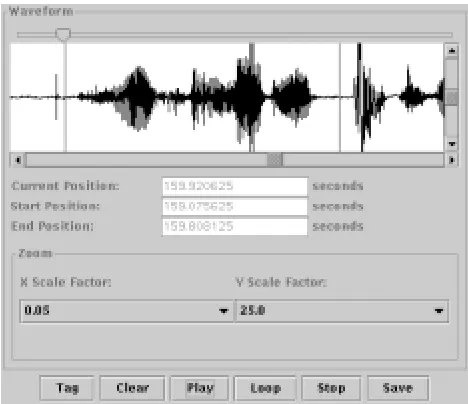Halt playback with the Stop button

tap(331, 388)
